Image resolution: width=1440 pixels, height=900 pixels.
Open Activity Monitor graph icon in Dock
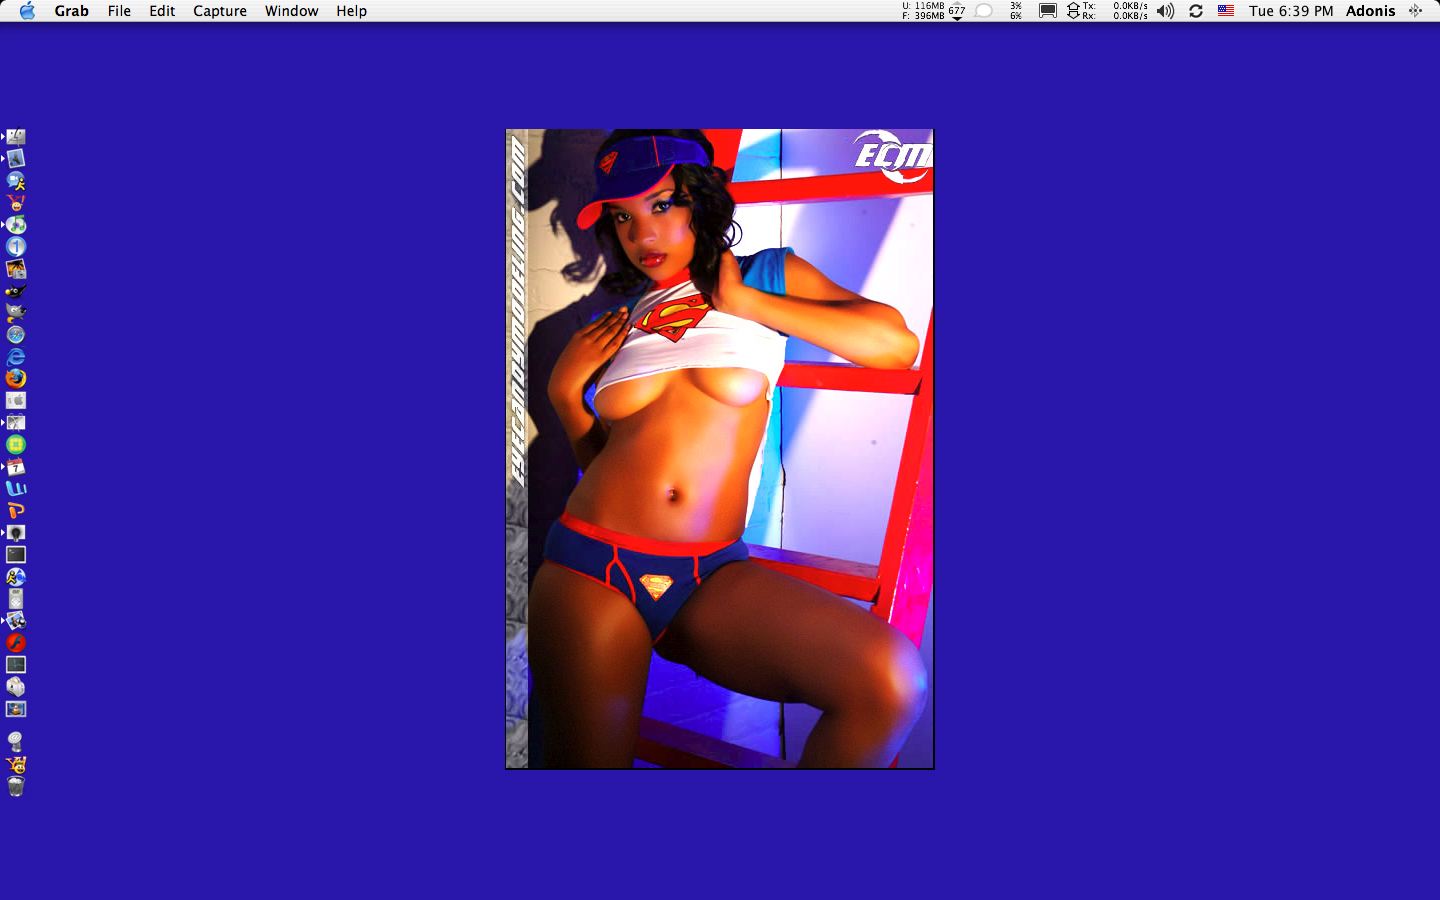[x=16, y=665]
